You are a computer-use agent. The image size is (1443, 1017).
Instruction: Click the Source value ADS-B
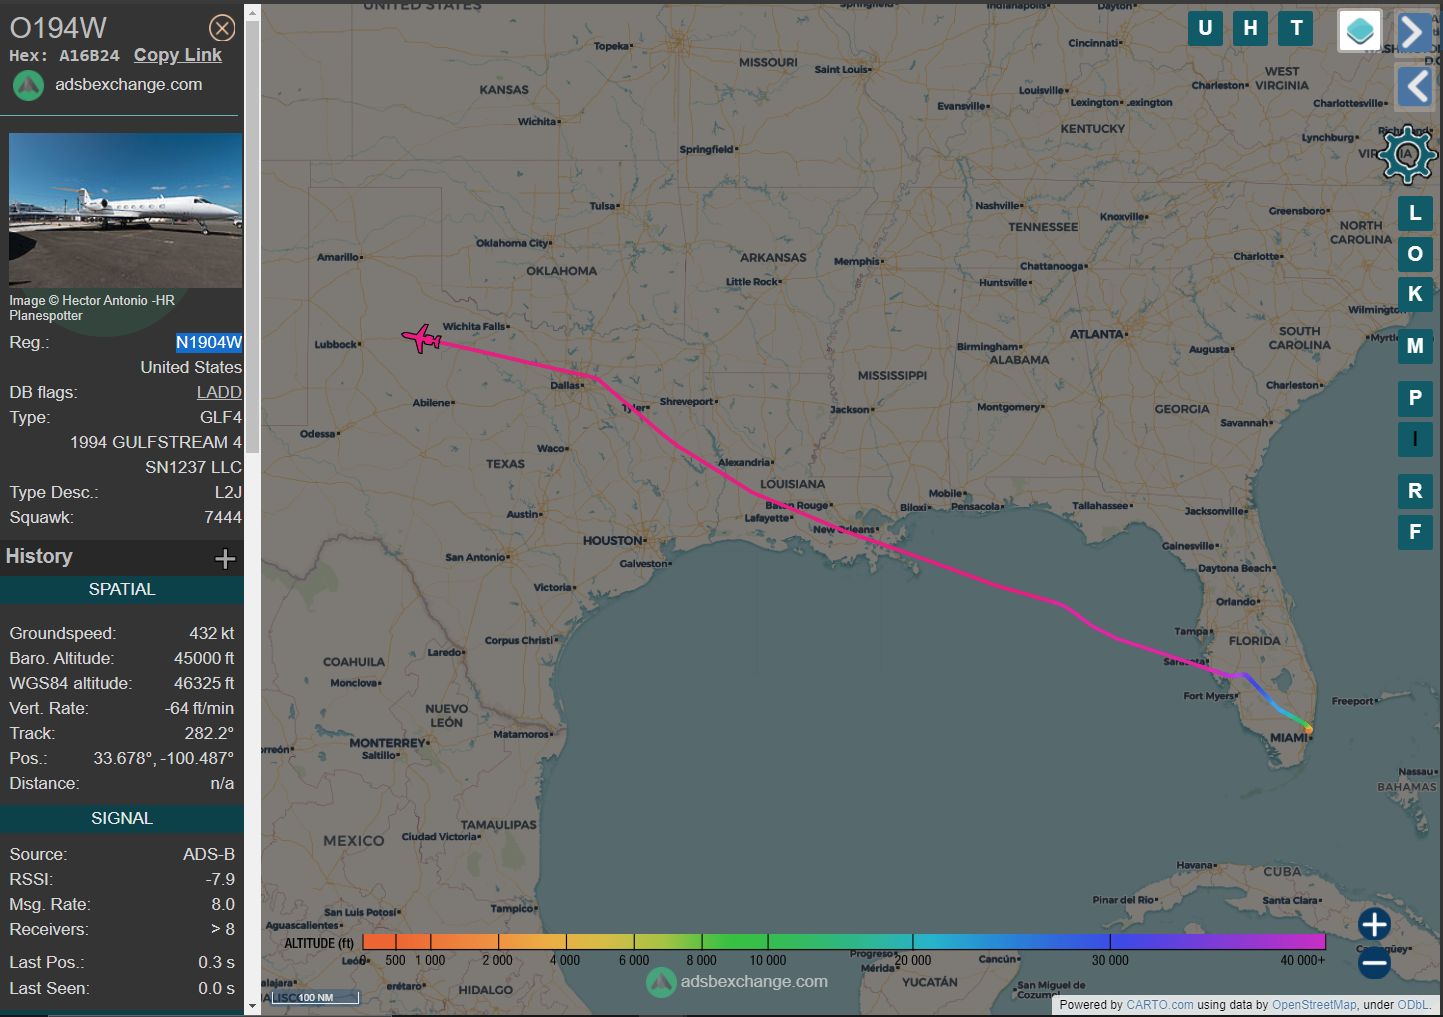[x=209, y=854]
